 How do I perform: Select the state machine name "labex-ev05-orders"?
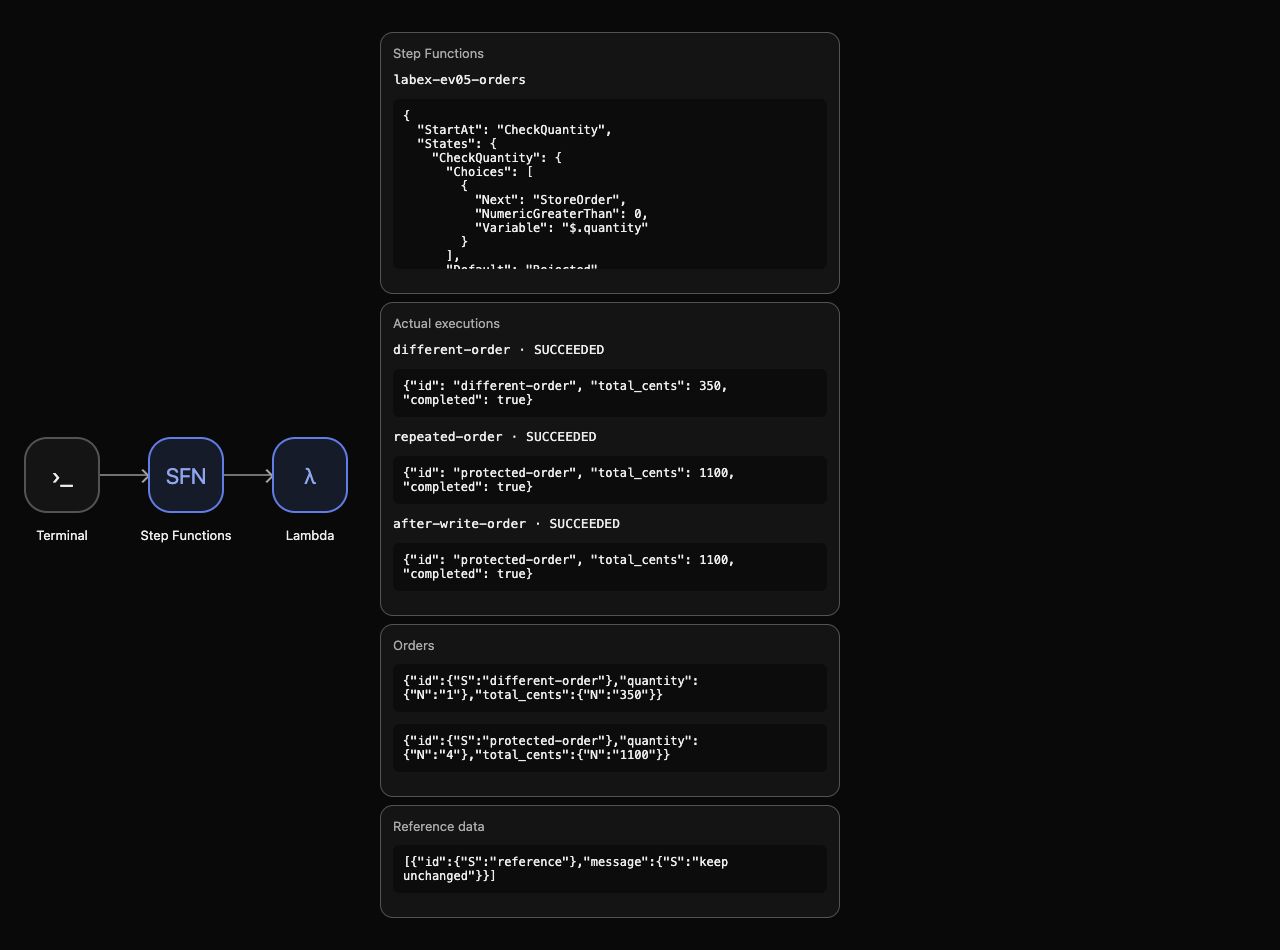coord(459,79)
